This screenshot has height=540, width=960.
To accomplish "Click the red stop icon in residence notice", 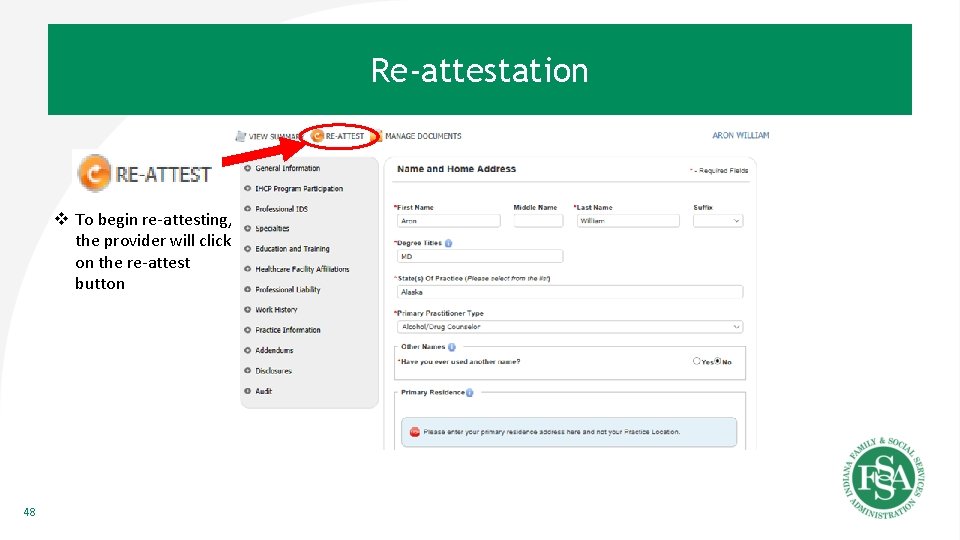I will (x=414, y=432).
